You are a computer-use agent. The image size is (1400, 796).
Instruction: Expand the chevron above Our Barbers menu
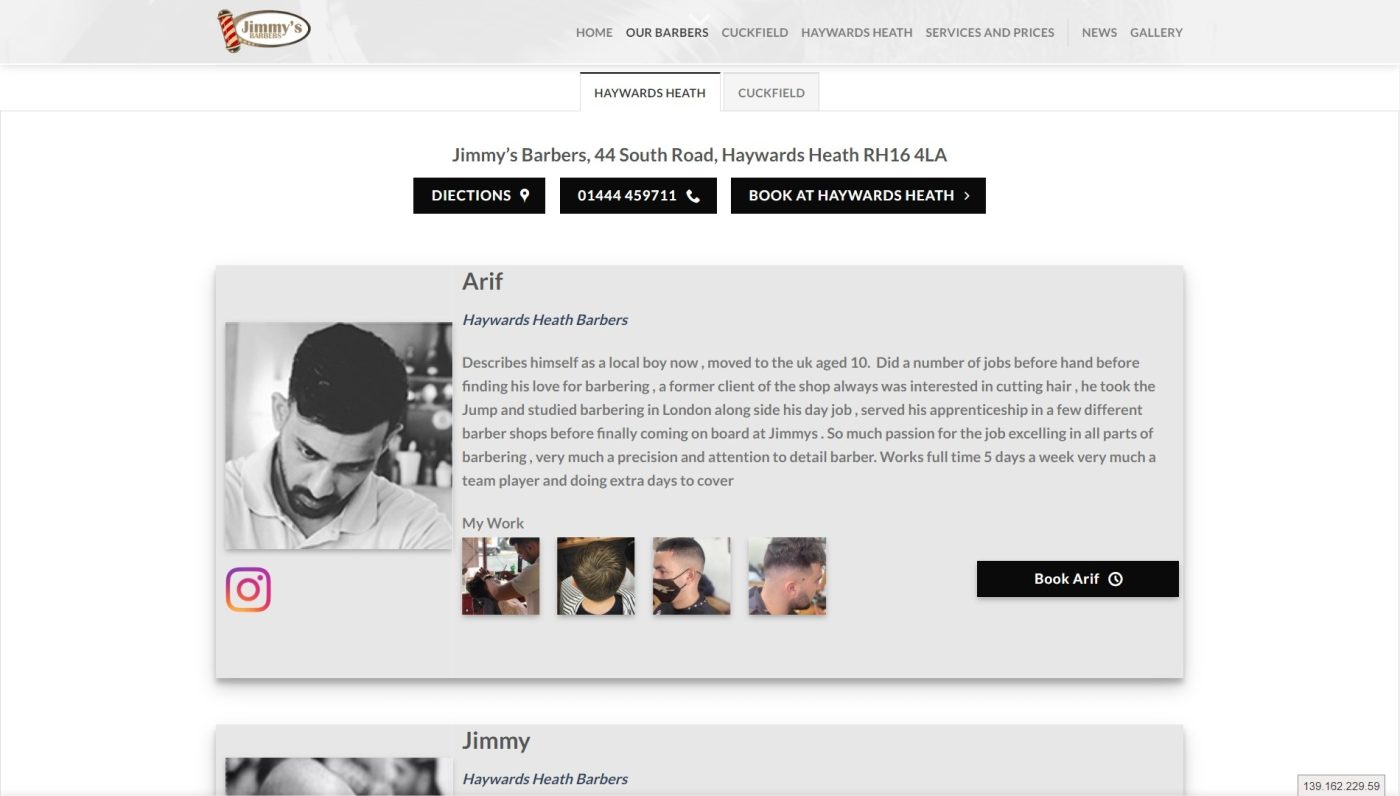(700, 18)
